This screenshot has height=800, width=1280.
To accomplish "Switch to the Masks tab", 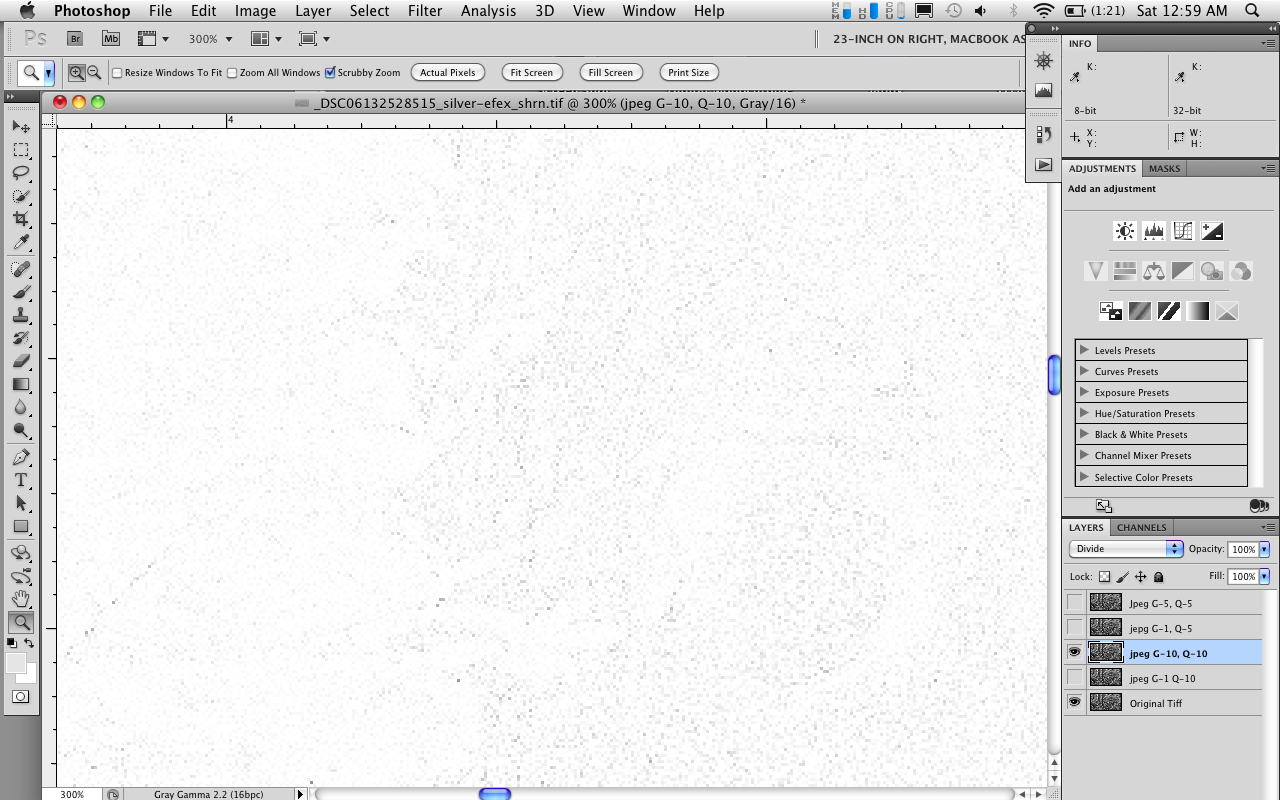I will (x=1164, y=168).
